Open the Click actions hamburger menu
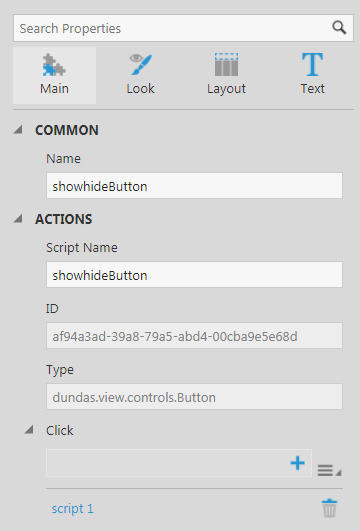The image size is (360, 531). tap(329, 470)
